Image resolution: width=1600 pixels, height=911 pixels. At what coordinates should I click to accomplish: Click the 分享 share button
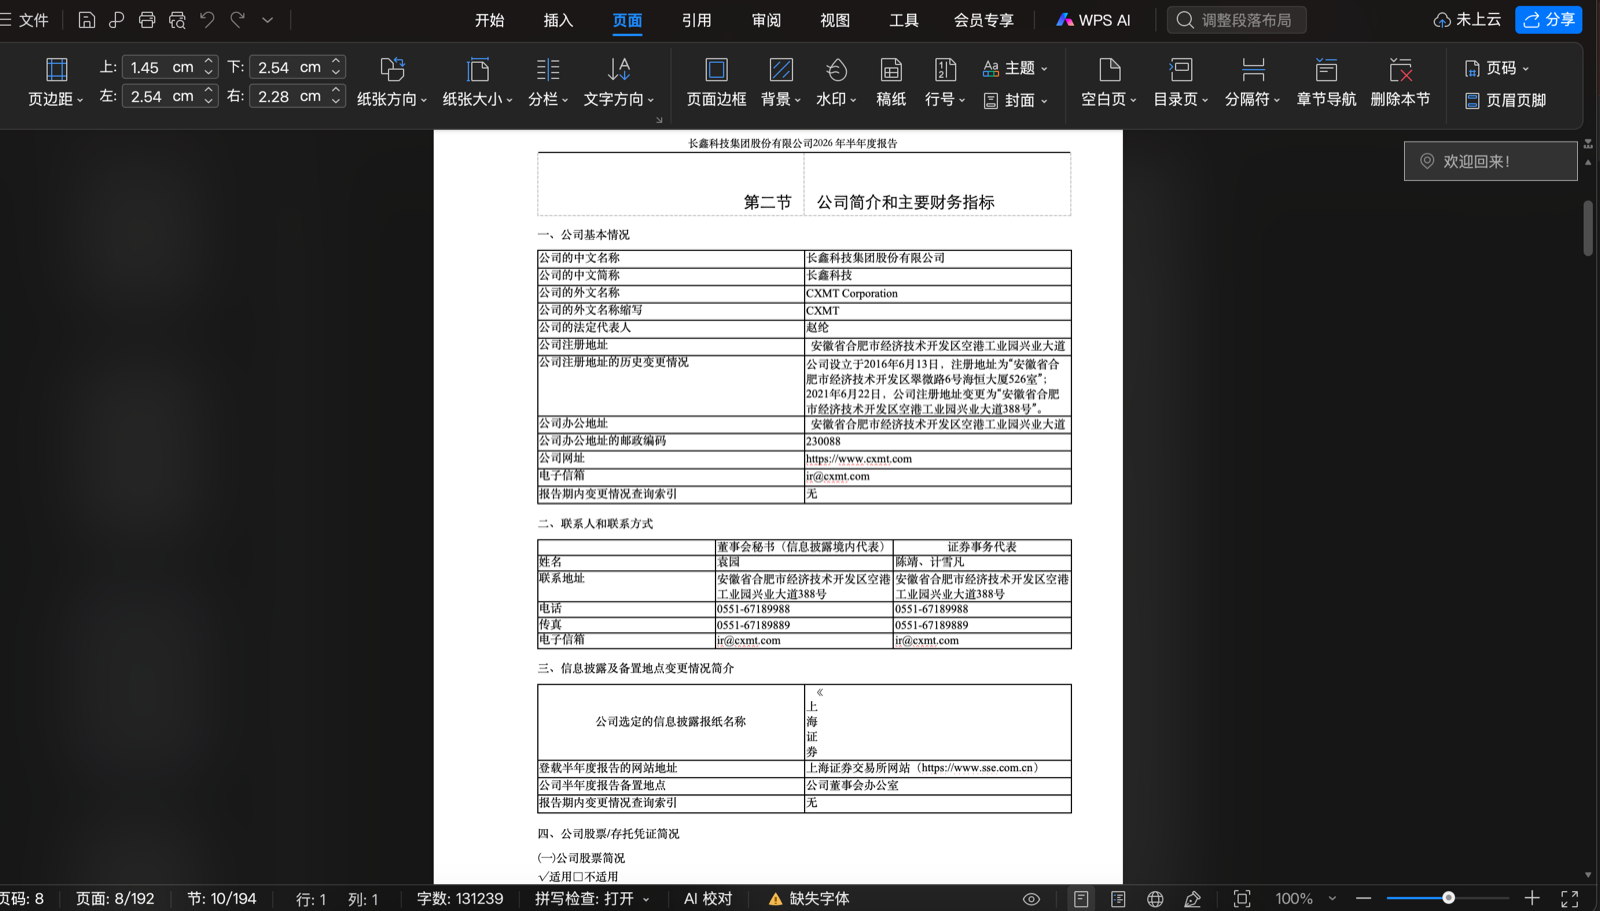[1548, 20]
